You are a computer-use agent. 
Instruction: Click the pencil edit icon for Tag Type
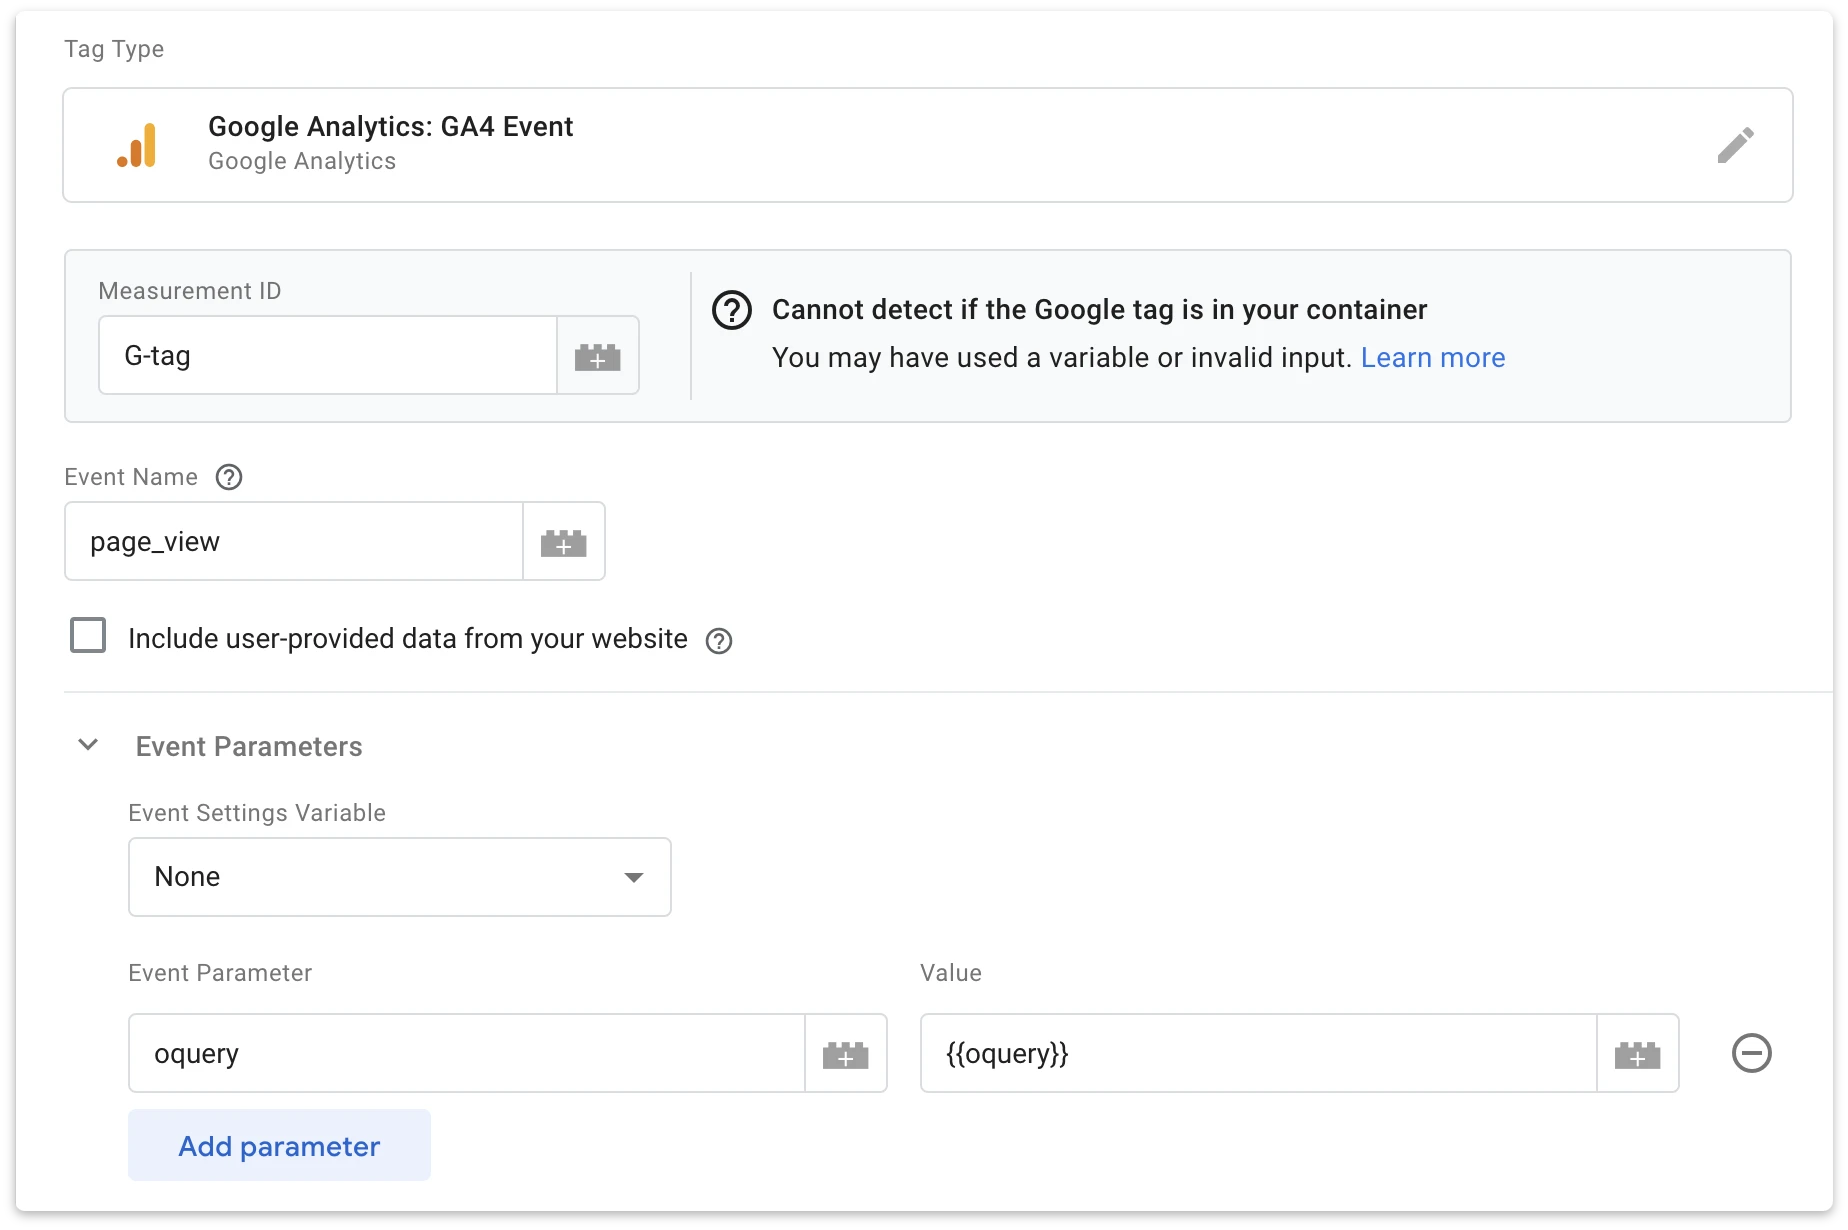click(1735, 145)
